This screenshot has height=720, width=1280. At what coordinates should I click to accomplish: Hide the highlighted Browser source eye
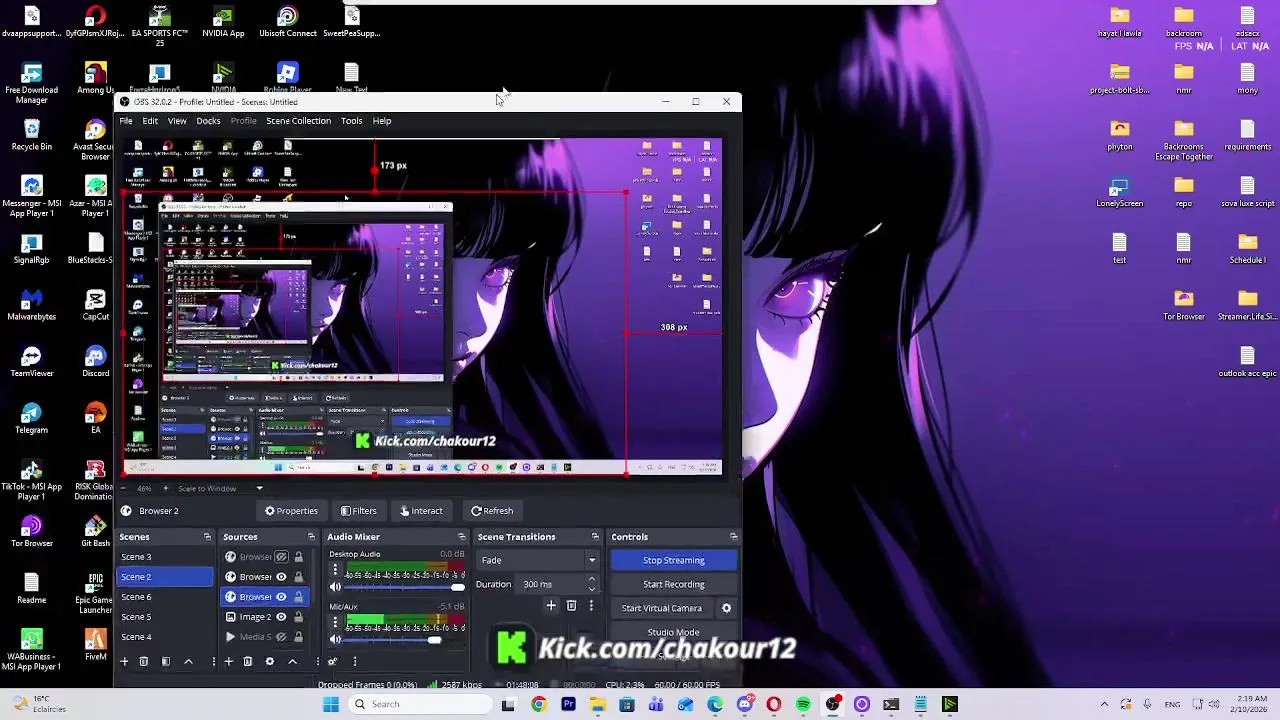281,597
